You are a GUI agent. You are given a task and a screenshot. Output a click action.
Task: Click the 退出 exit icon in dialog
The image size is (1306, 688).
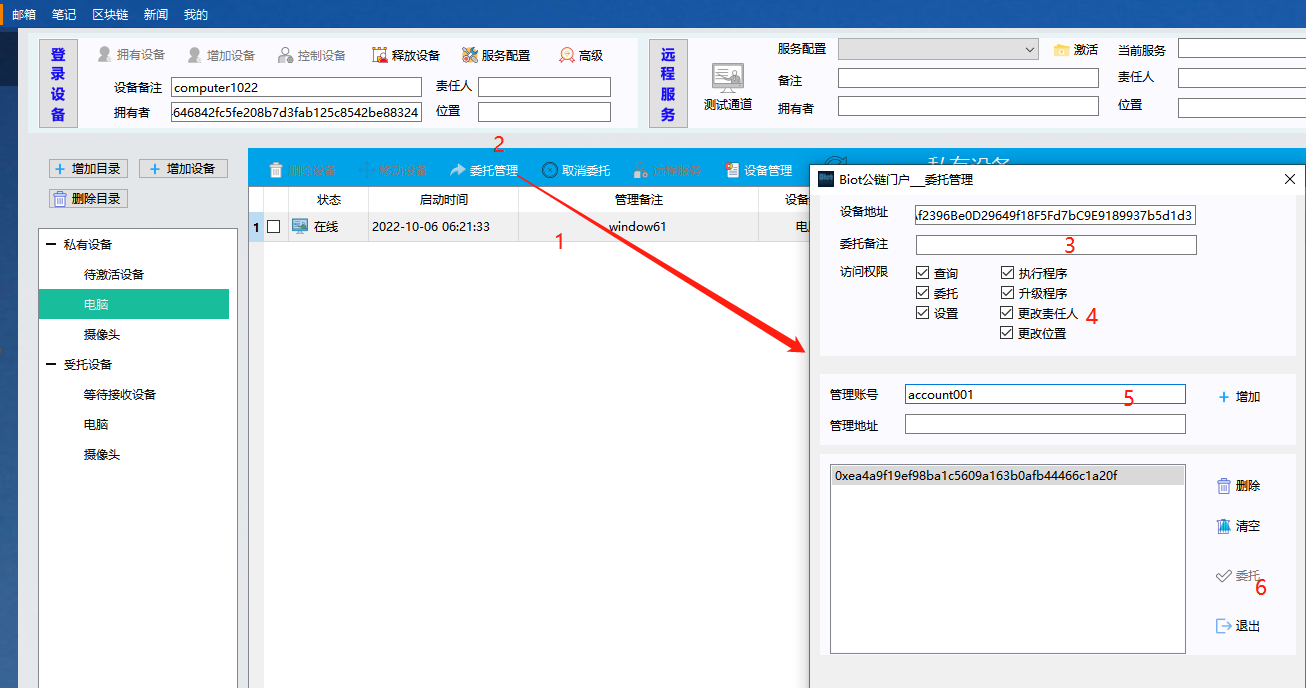1224,626
